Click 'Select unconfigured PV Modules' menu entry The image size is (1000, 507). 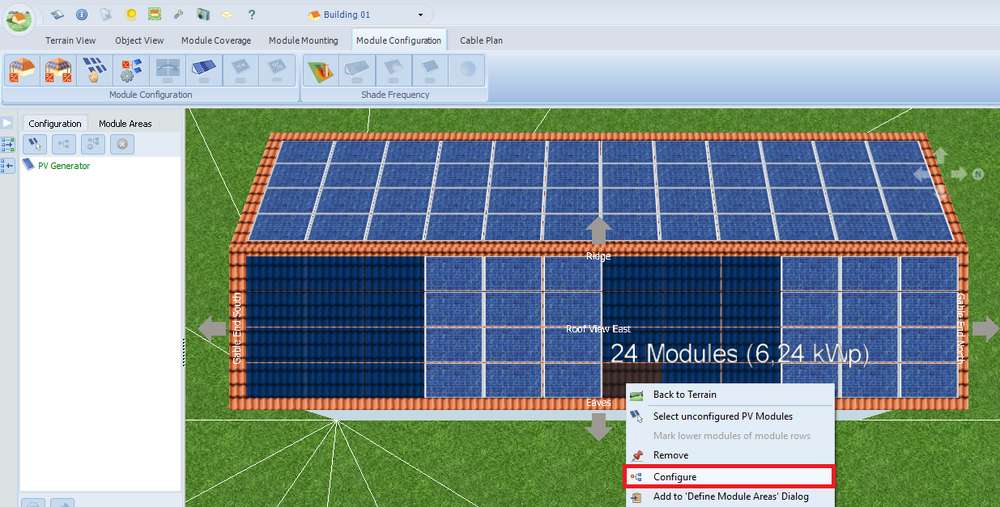(x=722, y=416)
